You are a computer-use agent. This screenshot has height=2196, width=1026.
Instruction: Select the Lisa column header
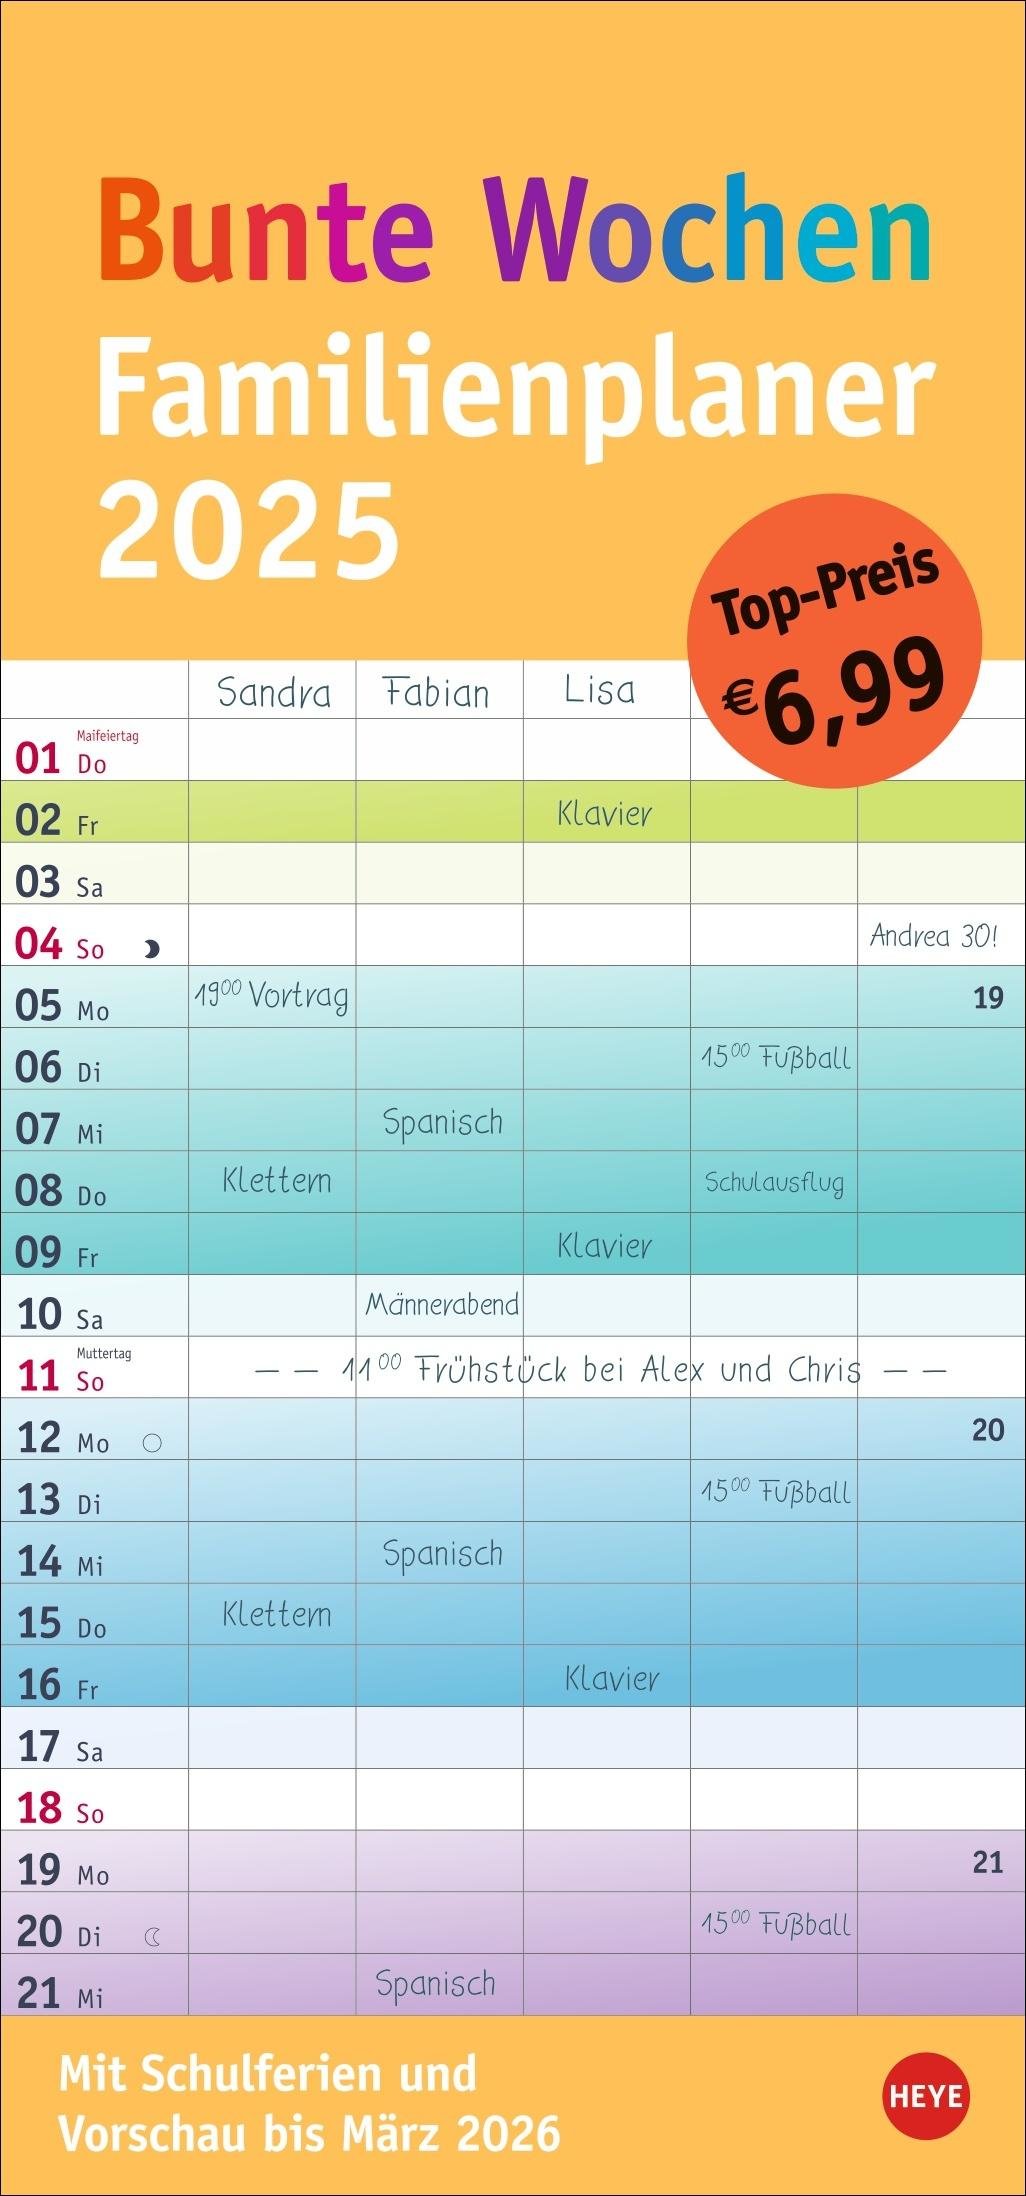pos(599,690)
